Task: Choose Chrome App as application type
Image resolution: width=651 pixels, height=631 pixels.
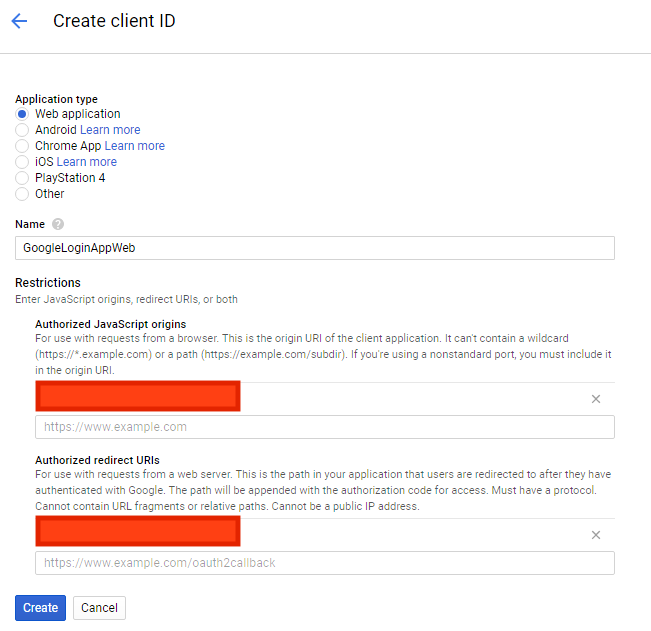Action: click(22, 146)
